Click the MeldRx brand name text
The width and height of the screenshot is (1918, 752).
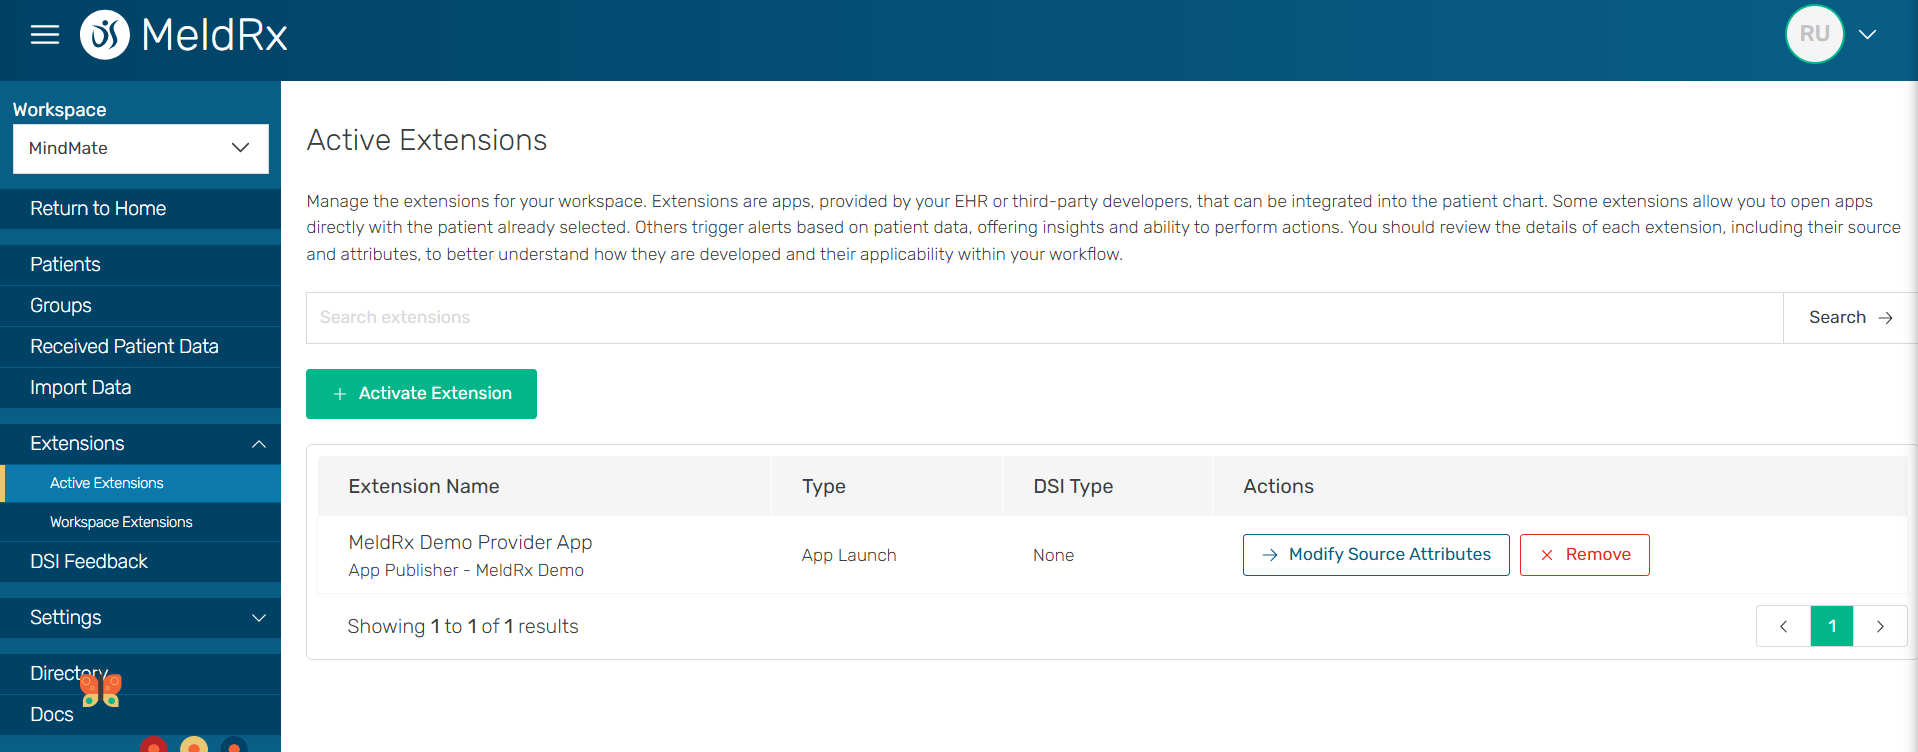pyautogui.click(x=214, y=35)
